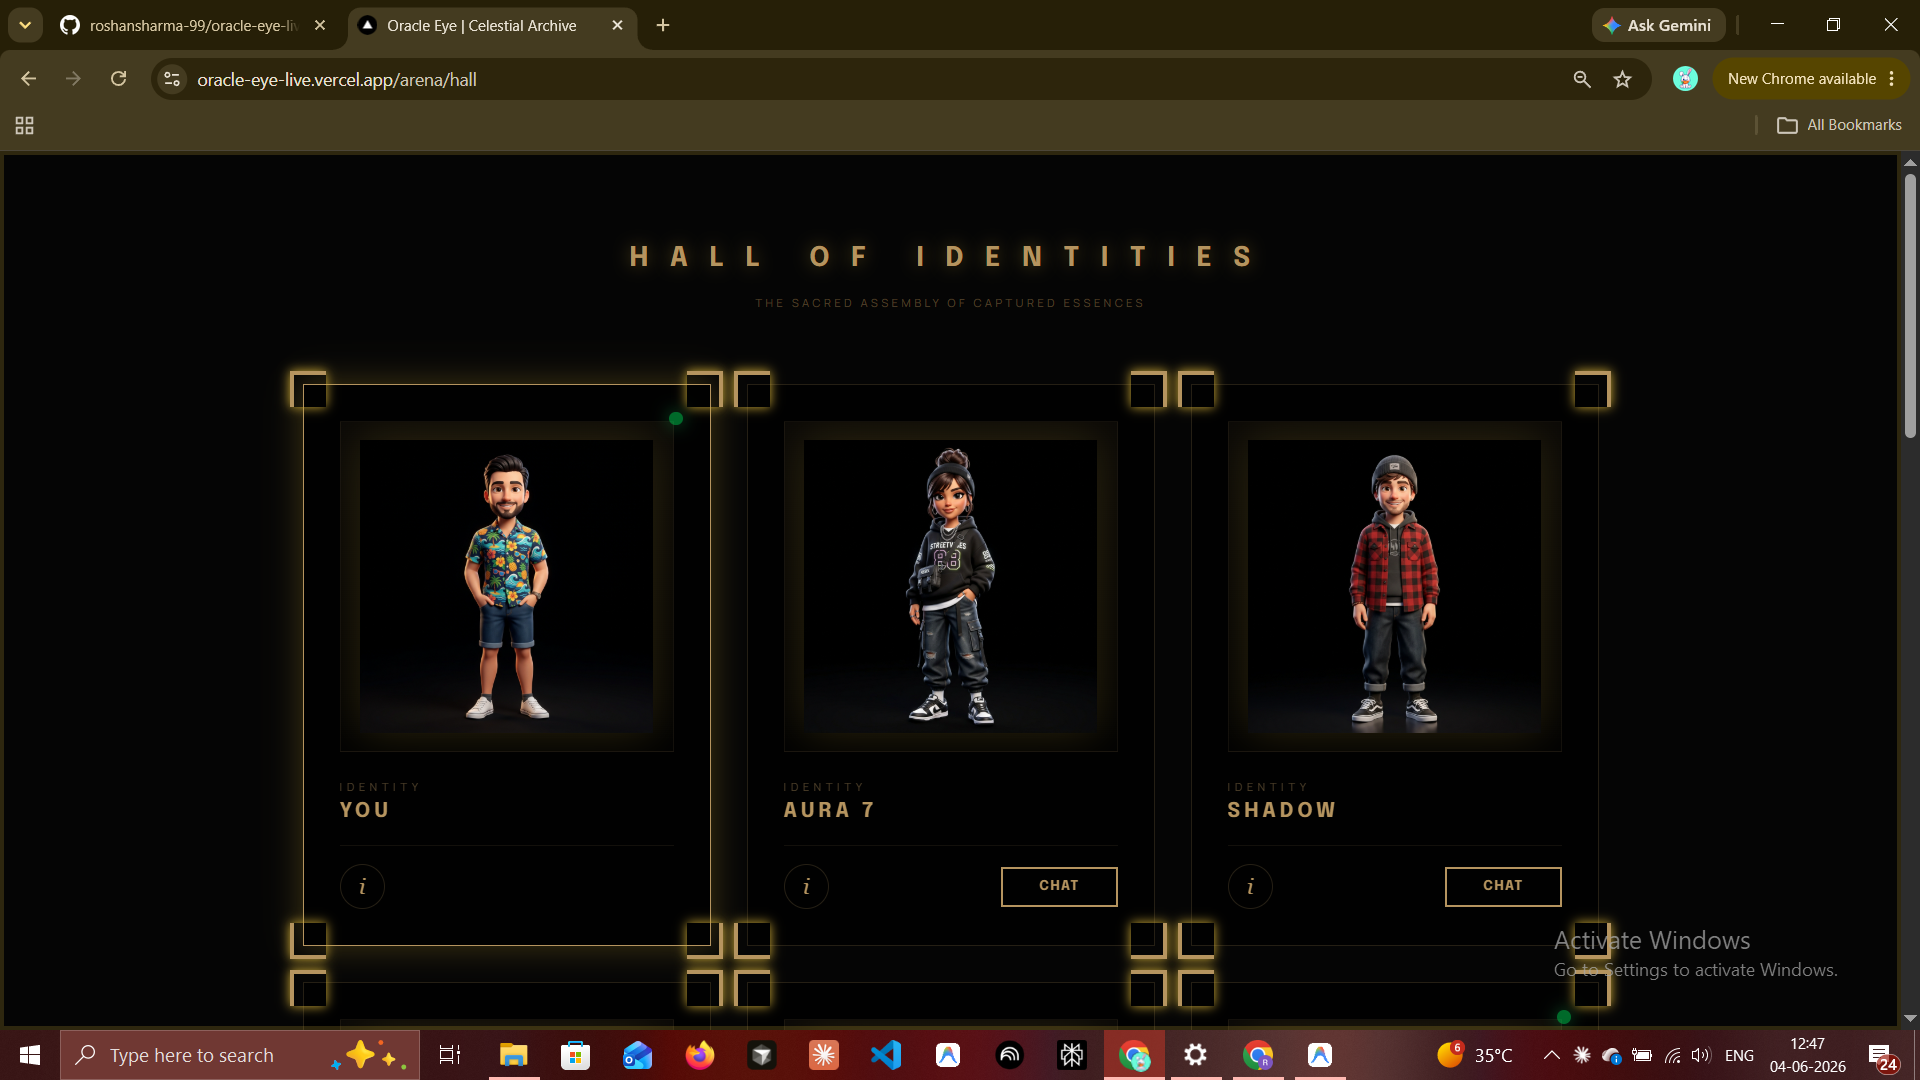Image resolution: width=1920 pixels, height=1080 pixels.
Task: Switch to the roshansharma-99 GitHub tab
Action: click(192, 25)
